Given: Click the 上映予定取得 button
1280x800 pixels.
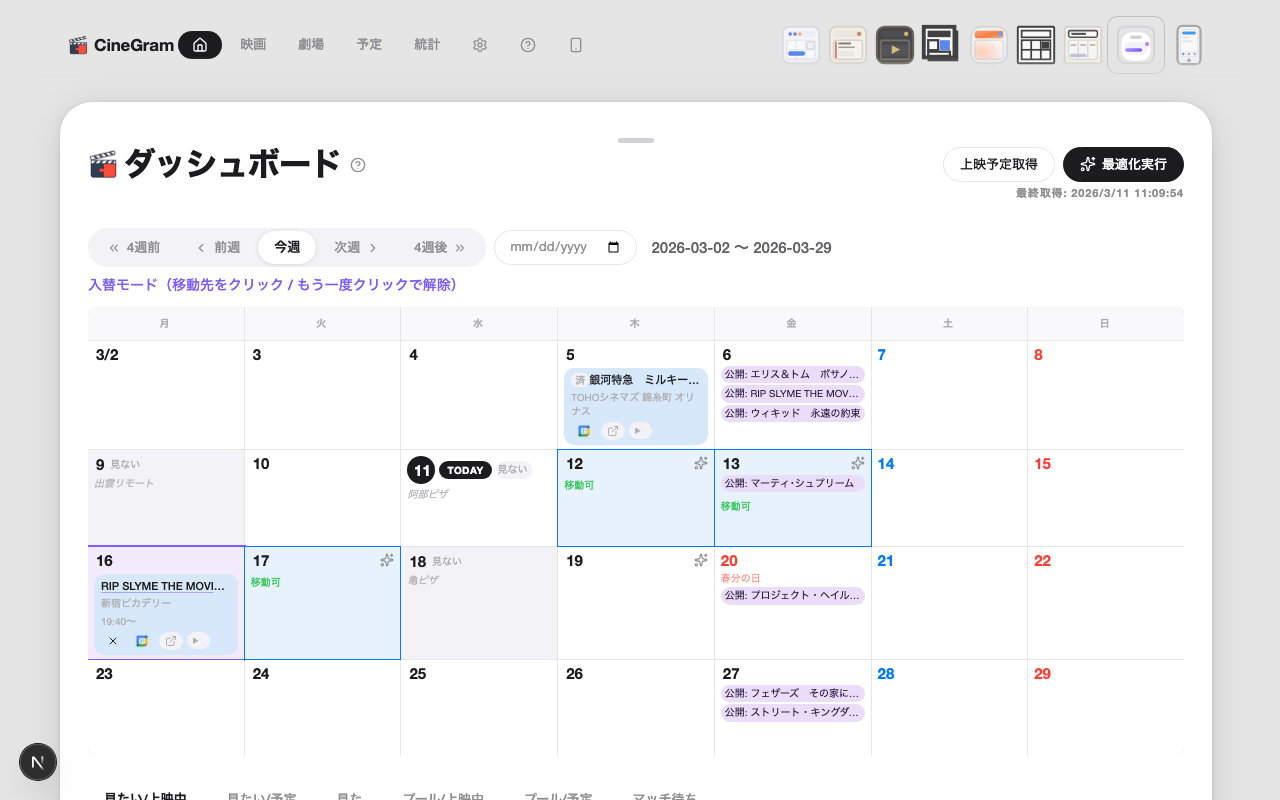Looking at the screenshot, I should coord(998,164).
